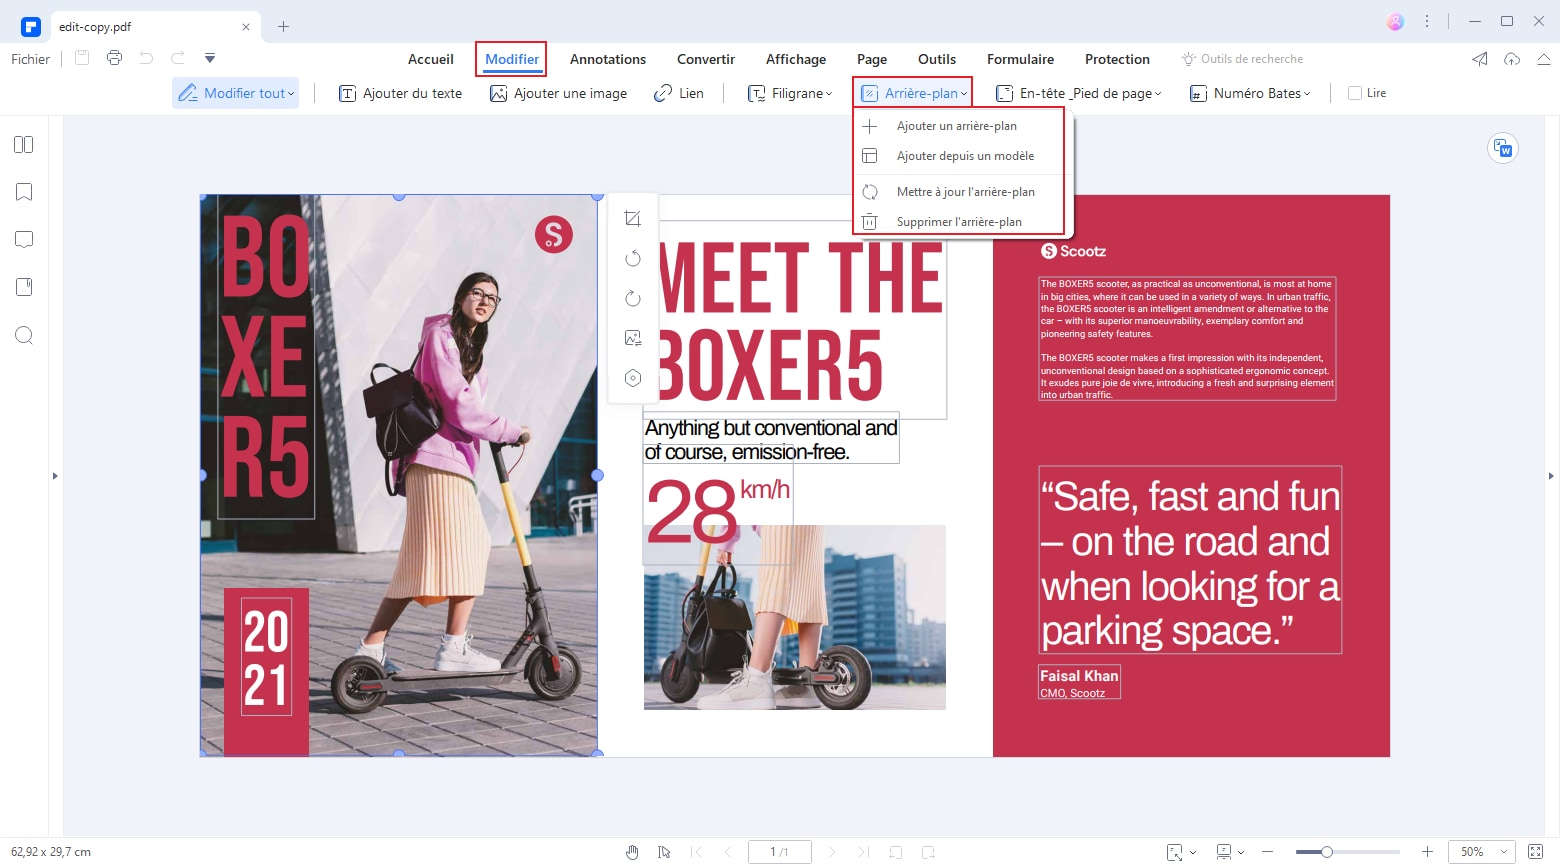Viewport: 1560px width, 867px height.
Task: Click Ajouter une image
Action: coord(558,93)
